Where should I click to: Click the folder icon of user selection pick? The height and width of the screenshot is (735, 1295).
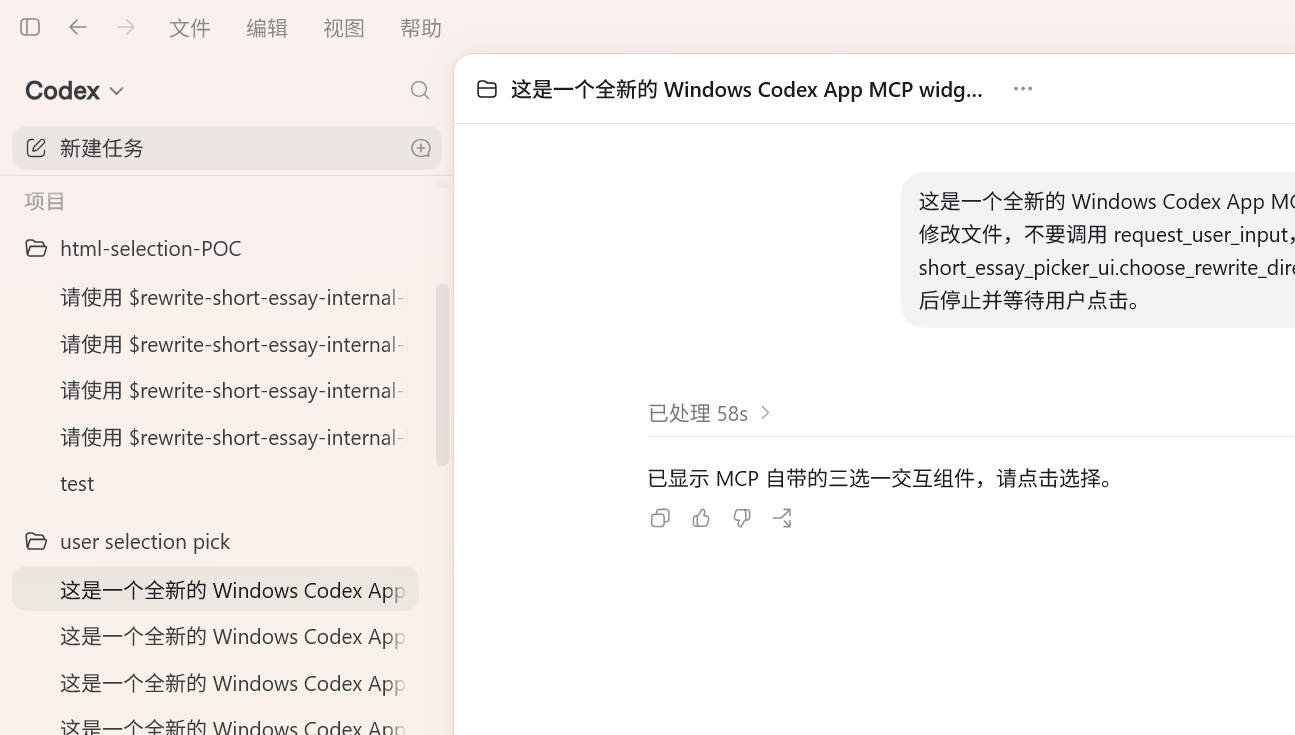pos(36,541)
